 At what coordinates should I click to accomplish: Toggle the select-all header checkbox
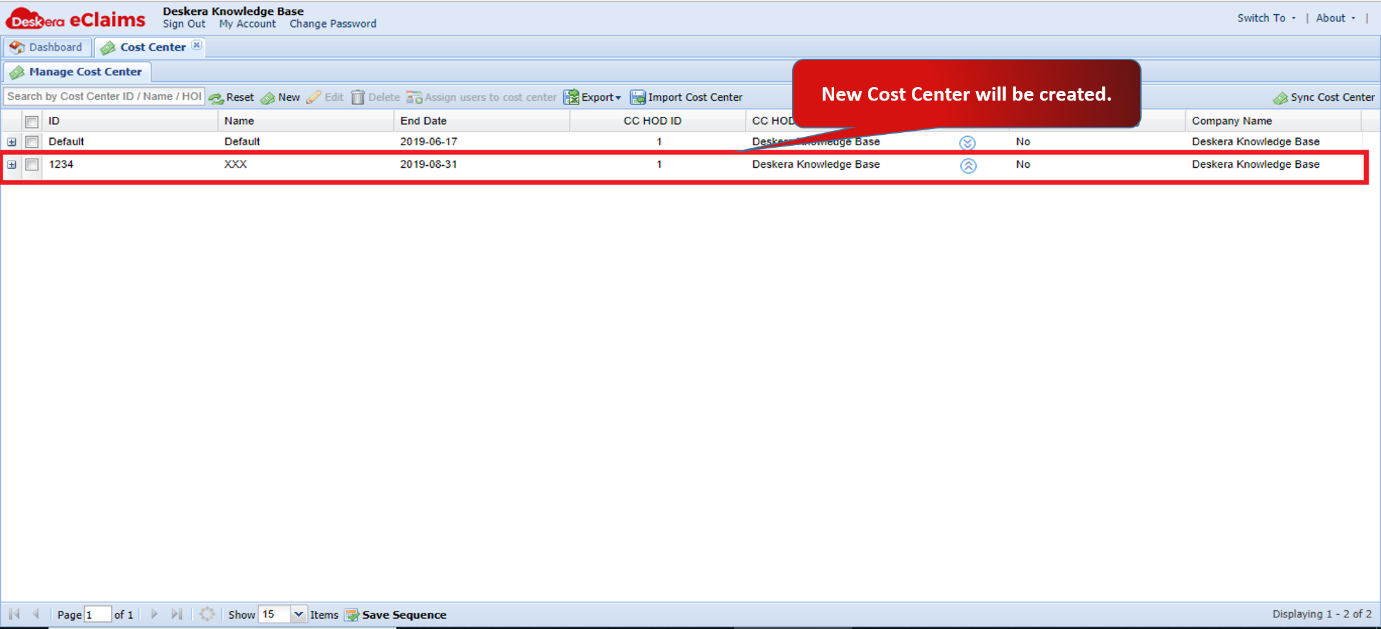click(32, 121)
